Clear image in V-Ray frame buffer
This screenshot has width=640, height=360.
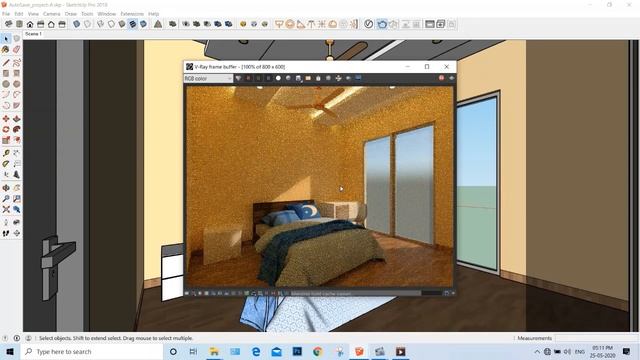318,78
